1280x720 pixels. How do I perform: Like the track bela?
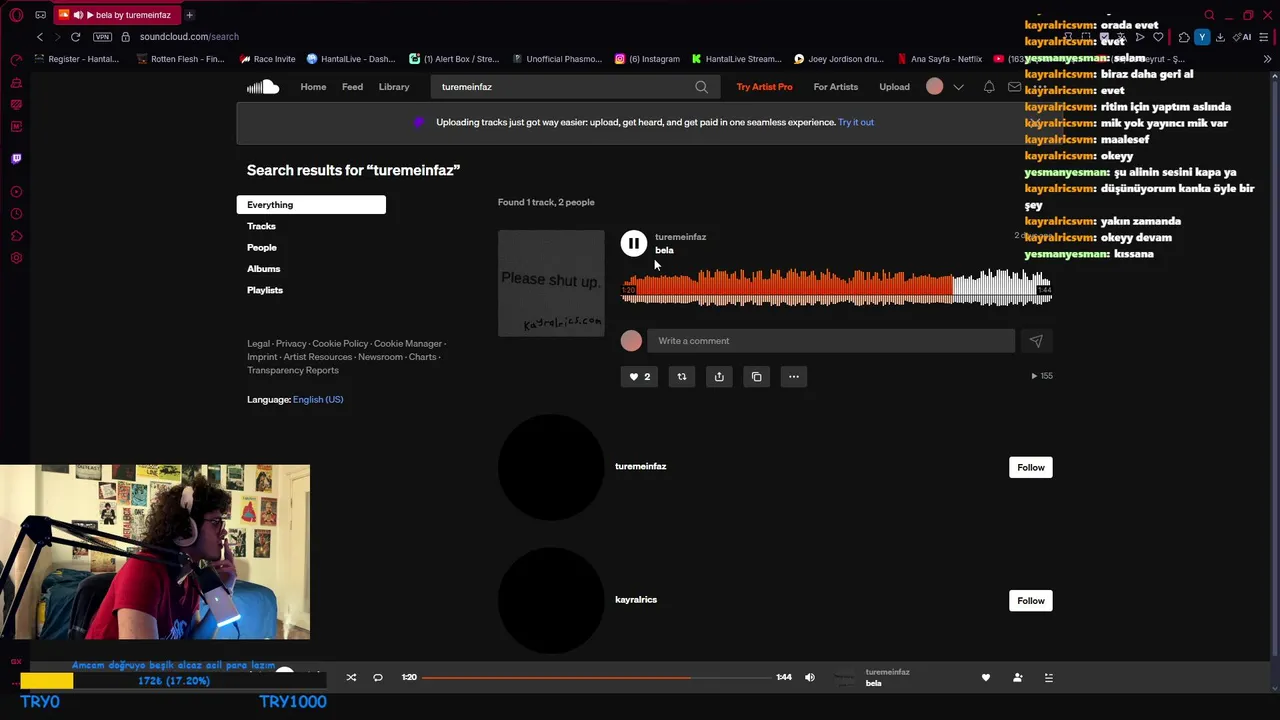click(639, 377)
